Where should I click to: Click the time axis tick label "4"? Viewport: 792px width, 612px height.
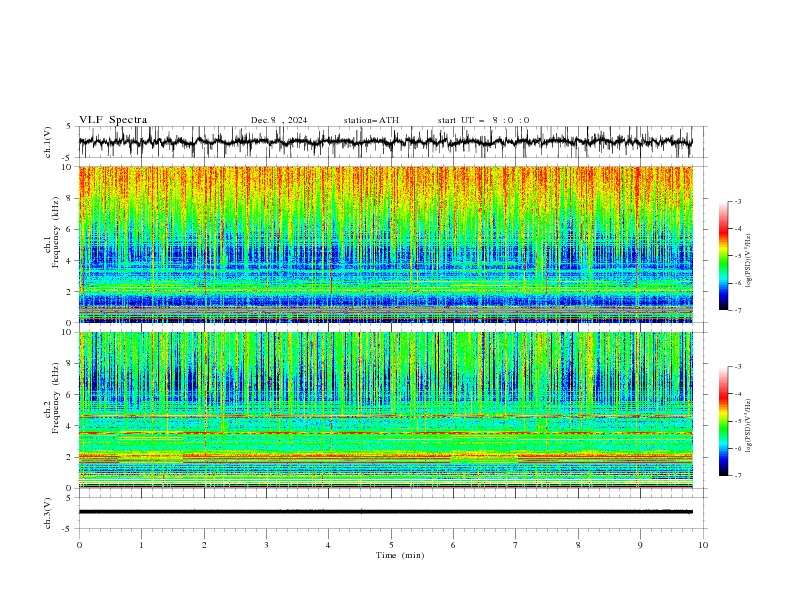(328, 545)
